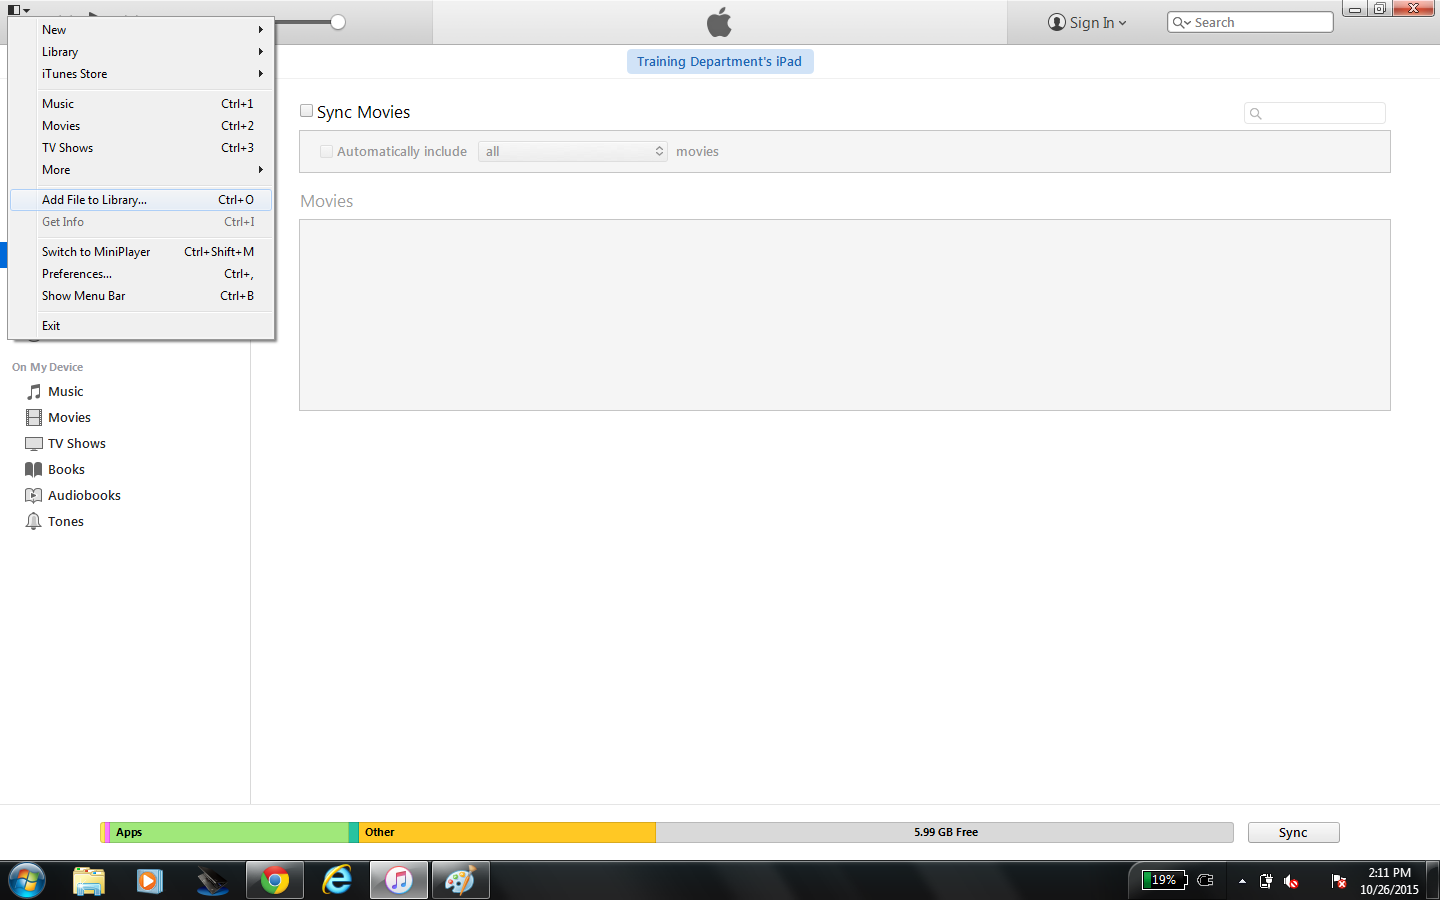Click the Audiobooks icon in sidebar
The width and height of the screenshot is (1440, 900).
coord(34,496)
